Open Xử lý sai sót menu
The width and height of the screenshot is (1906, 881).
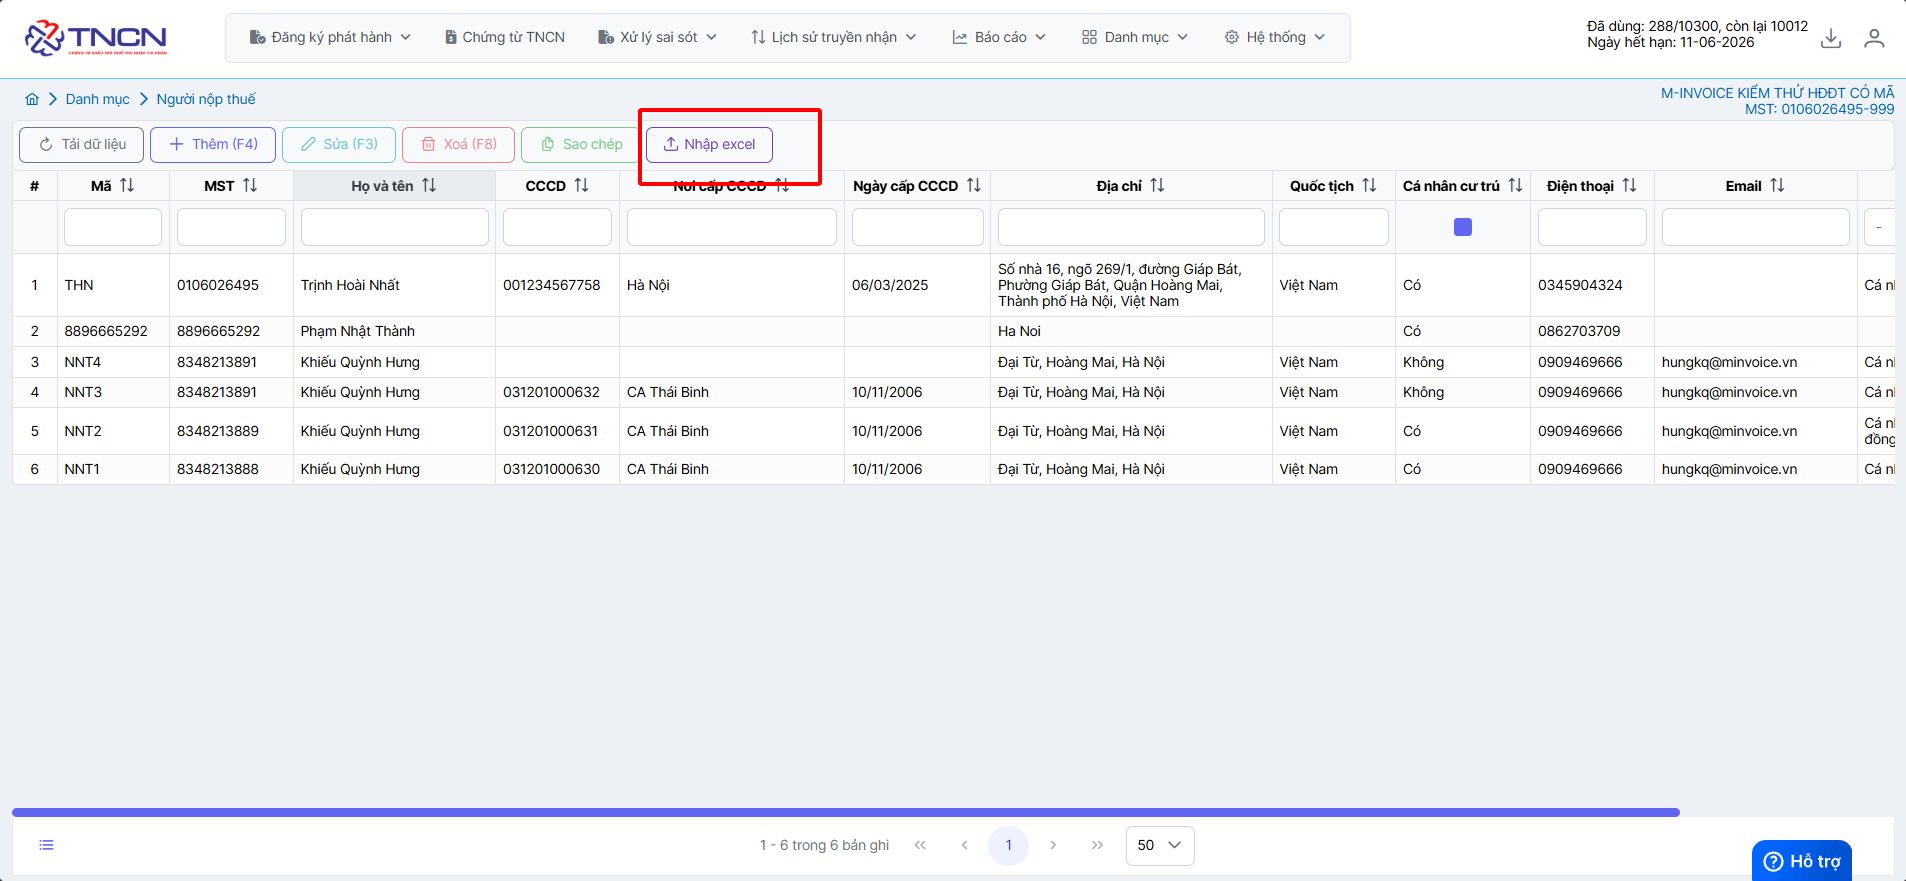coord(657,37)
